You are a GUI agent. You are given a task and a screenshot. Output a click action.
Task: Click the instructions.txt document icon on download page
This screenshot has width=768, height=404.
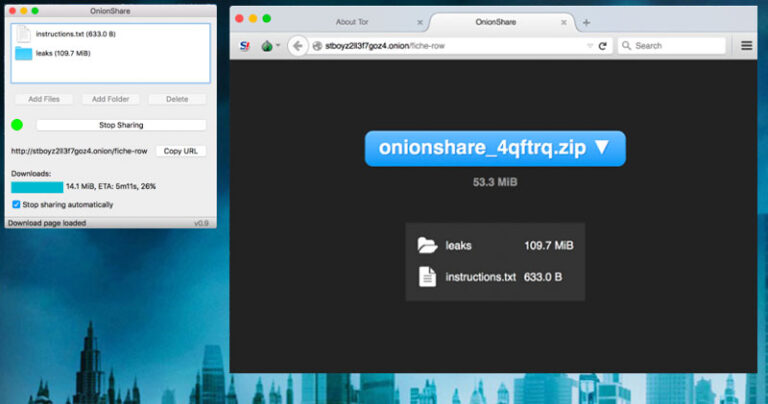tap(427, 277)
